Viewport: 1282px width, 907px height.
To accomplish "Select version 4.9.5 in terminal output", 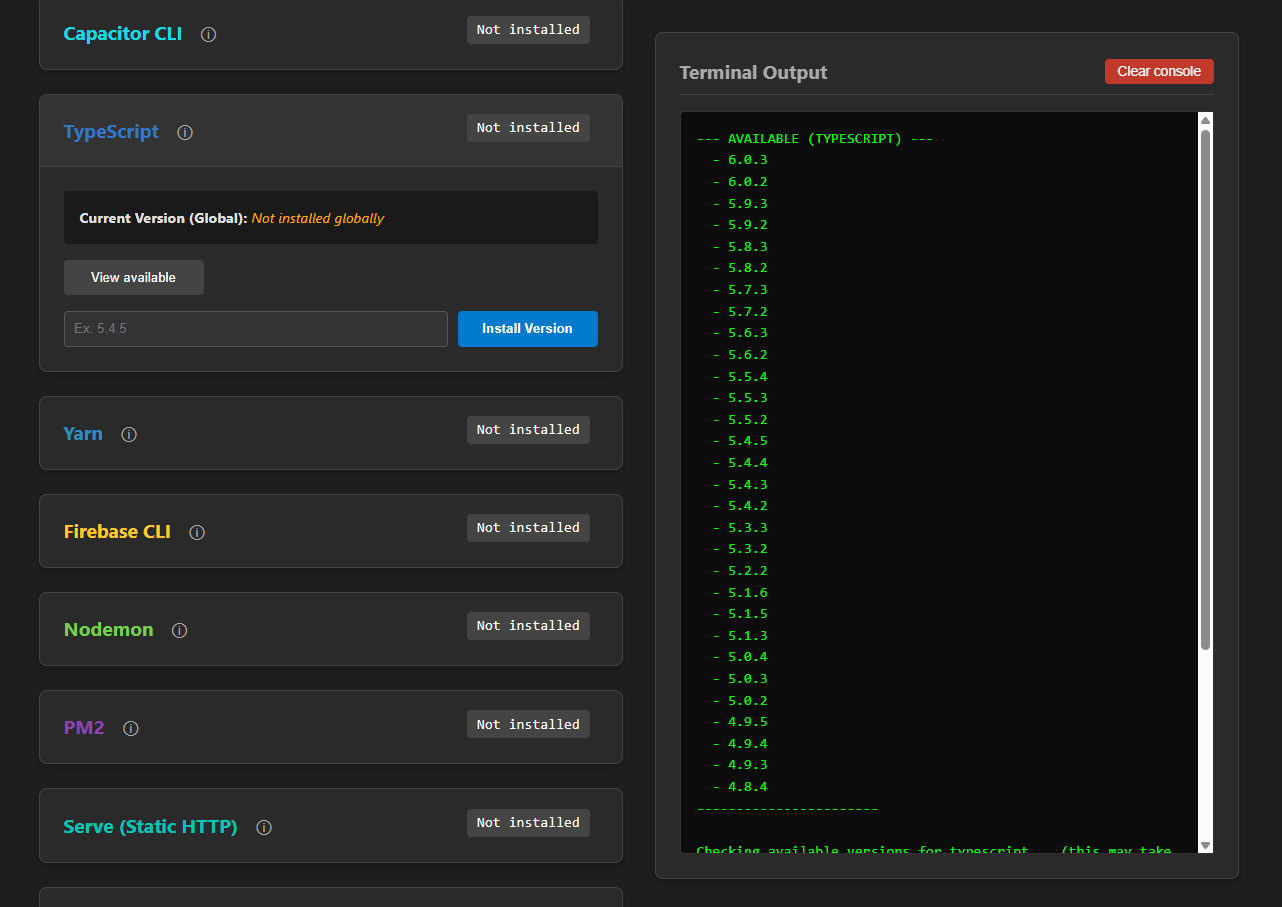I will tap(747, 722).
